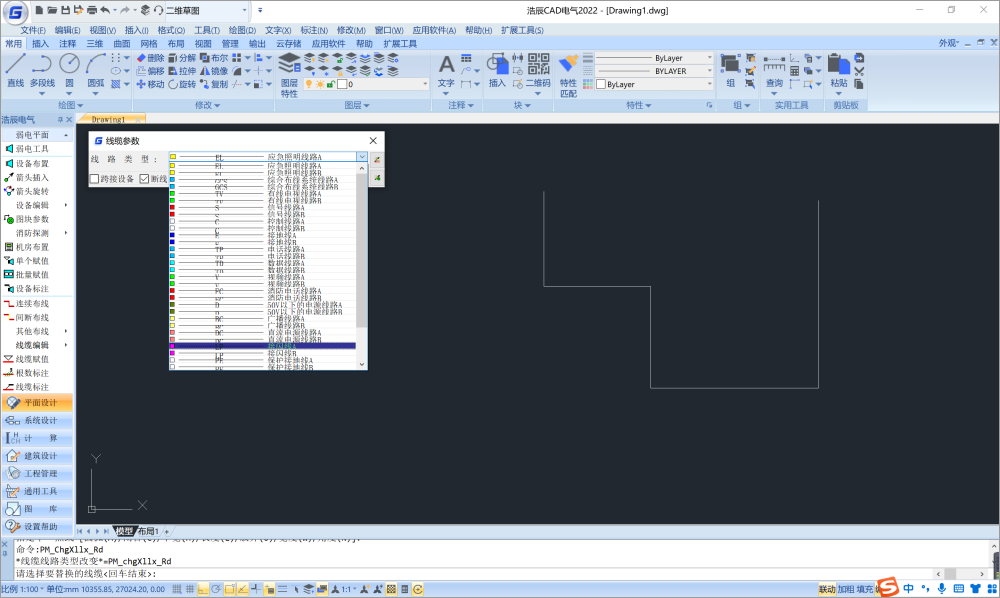Open the 图层特性 layer properties manager
This screenshot has height=598, width=1000.
coord(289,74)
